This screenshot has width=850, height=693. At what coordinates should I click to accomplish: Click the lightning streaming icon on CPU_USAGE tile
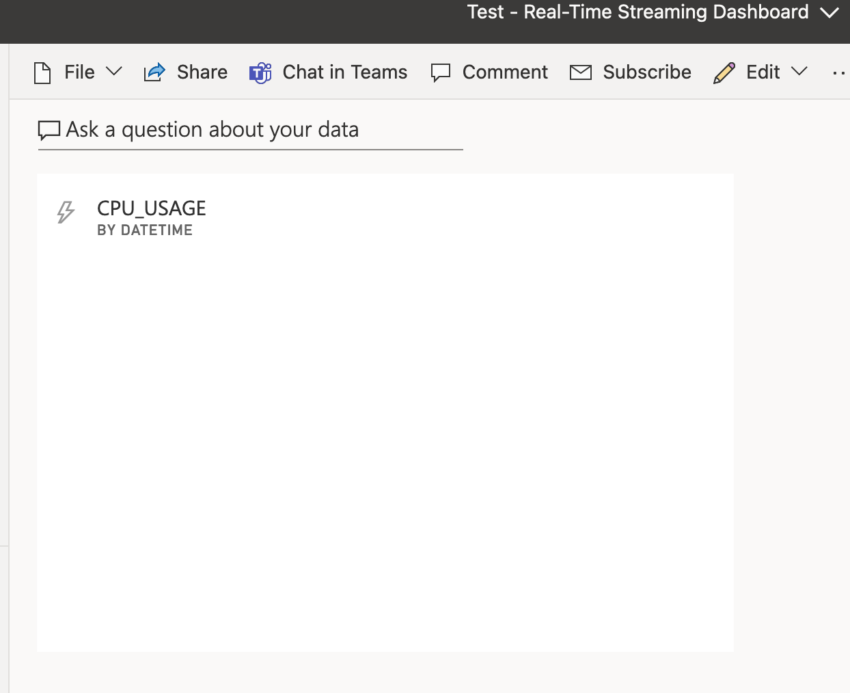66,211
